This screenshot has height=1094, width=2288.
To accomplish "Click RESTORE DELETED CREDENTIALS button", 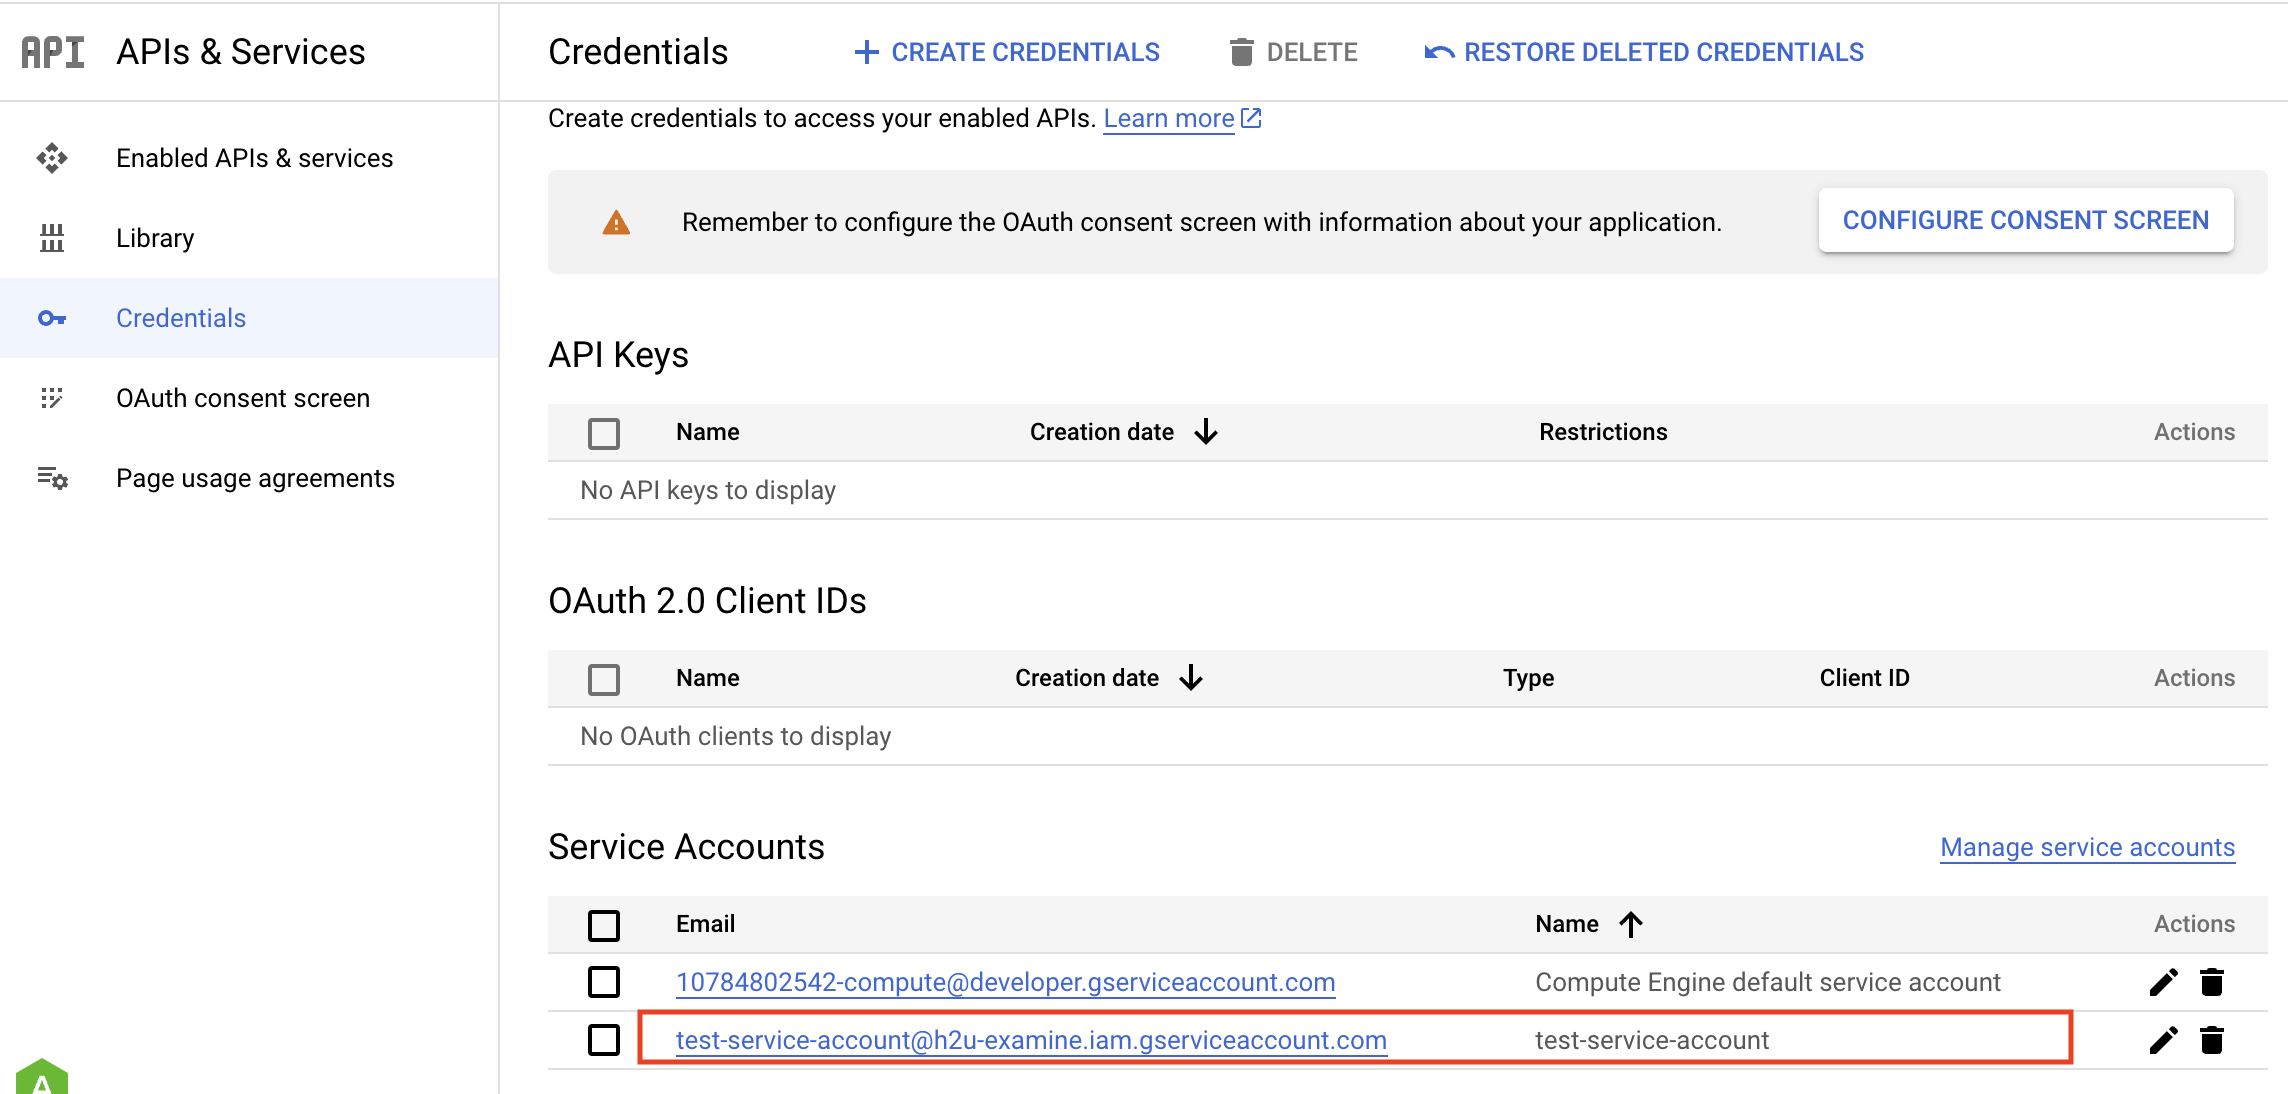I will 1644,52.
